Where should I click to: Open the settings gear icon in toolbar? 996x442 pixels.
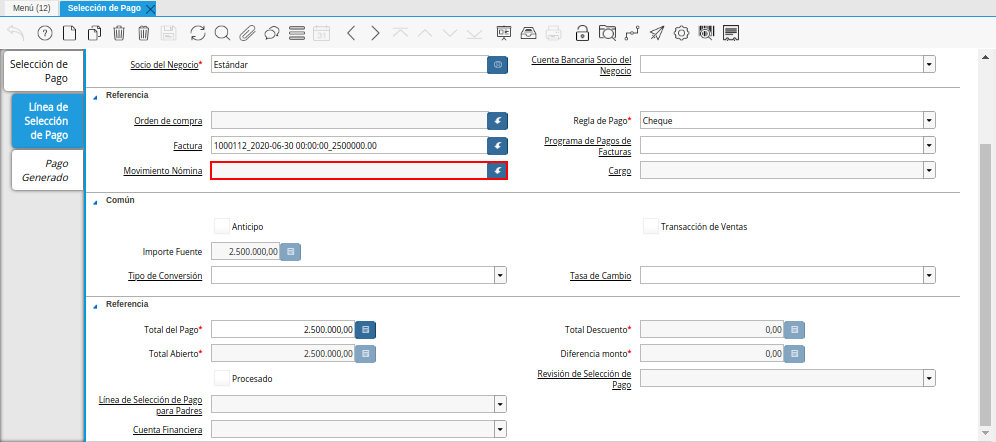click(x=682, y=33)
